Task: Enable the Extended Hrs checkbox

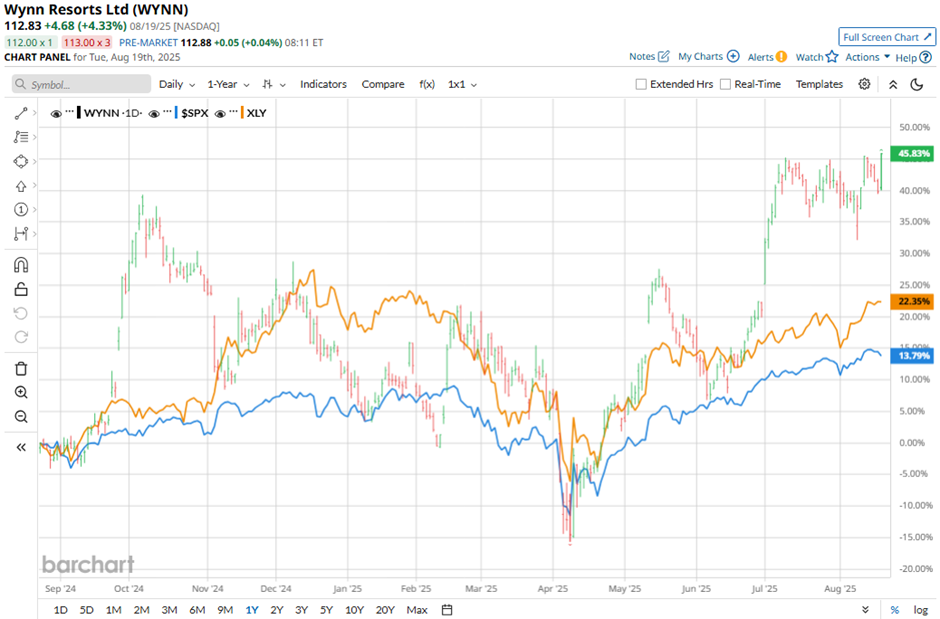Action: pos(641,84)
